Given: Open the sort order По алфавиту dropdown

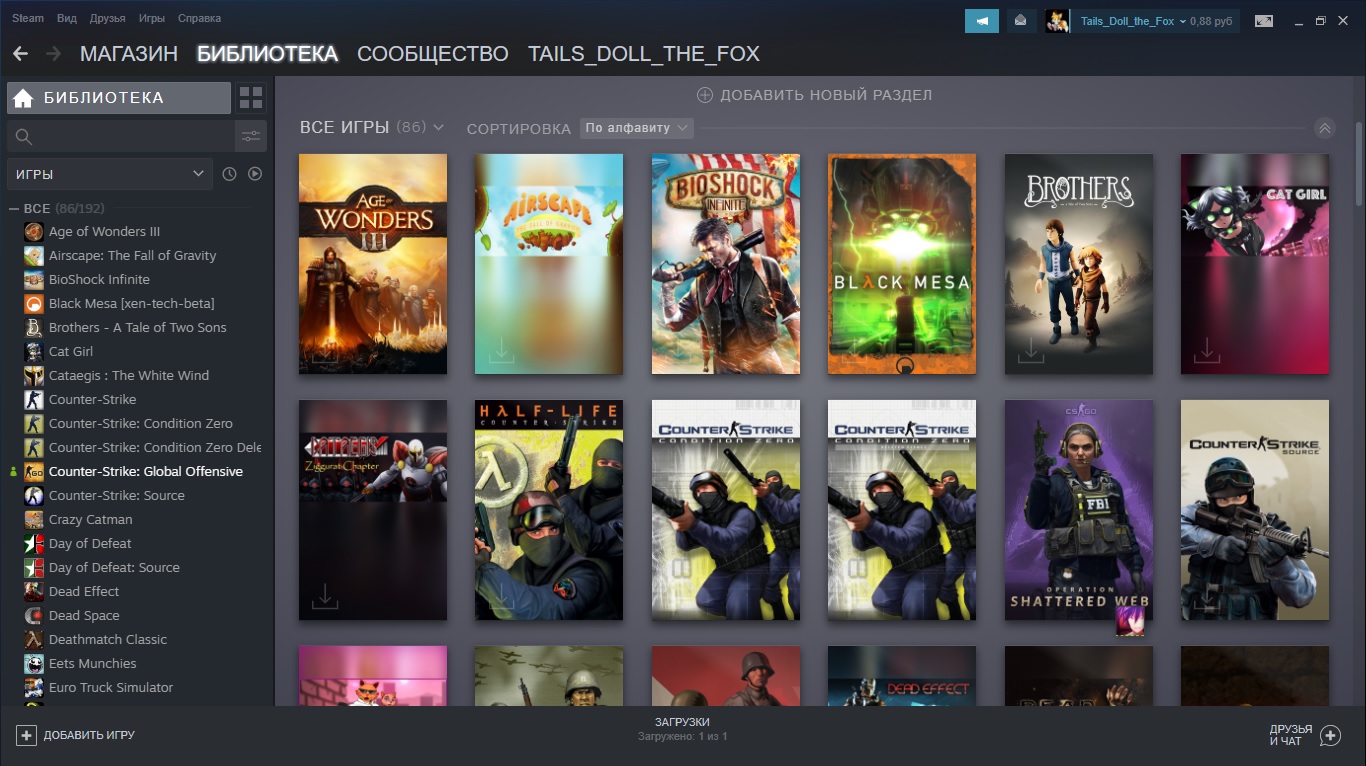Looking at the screenshot, I should (x=637, y=128).
